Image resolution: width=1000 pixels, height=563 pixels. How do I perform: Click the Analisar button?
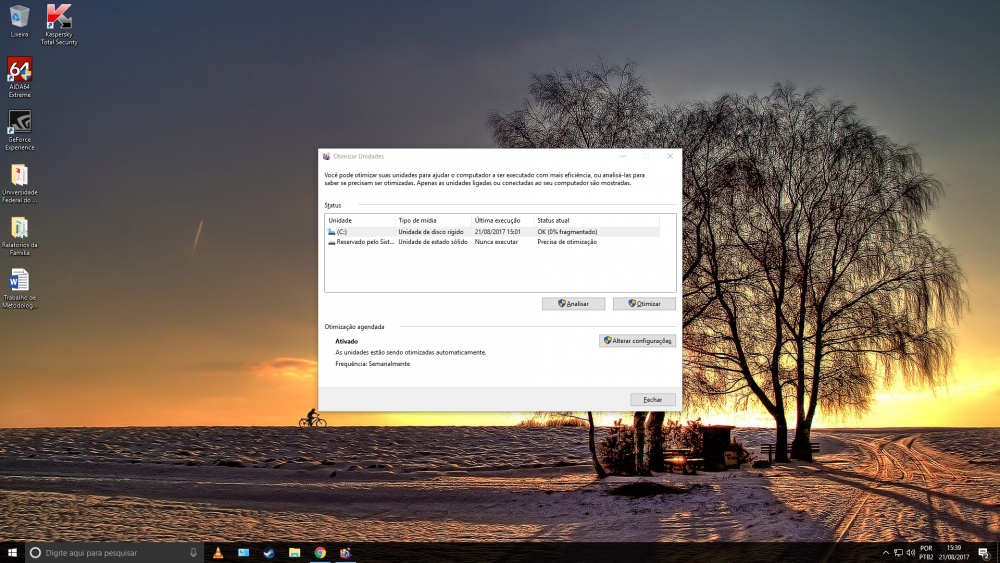click(x=573, y=303)
